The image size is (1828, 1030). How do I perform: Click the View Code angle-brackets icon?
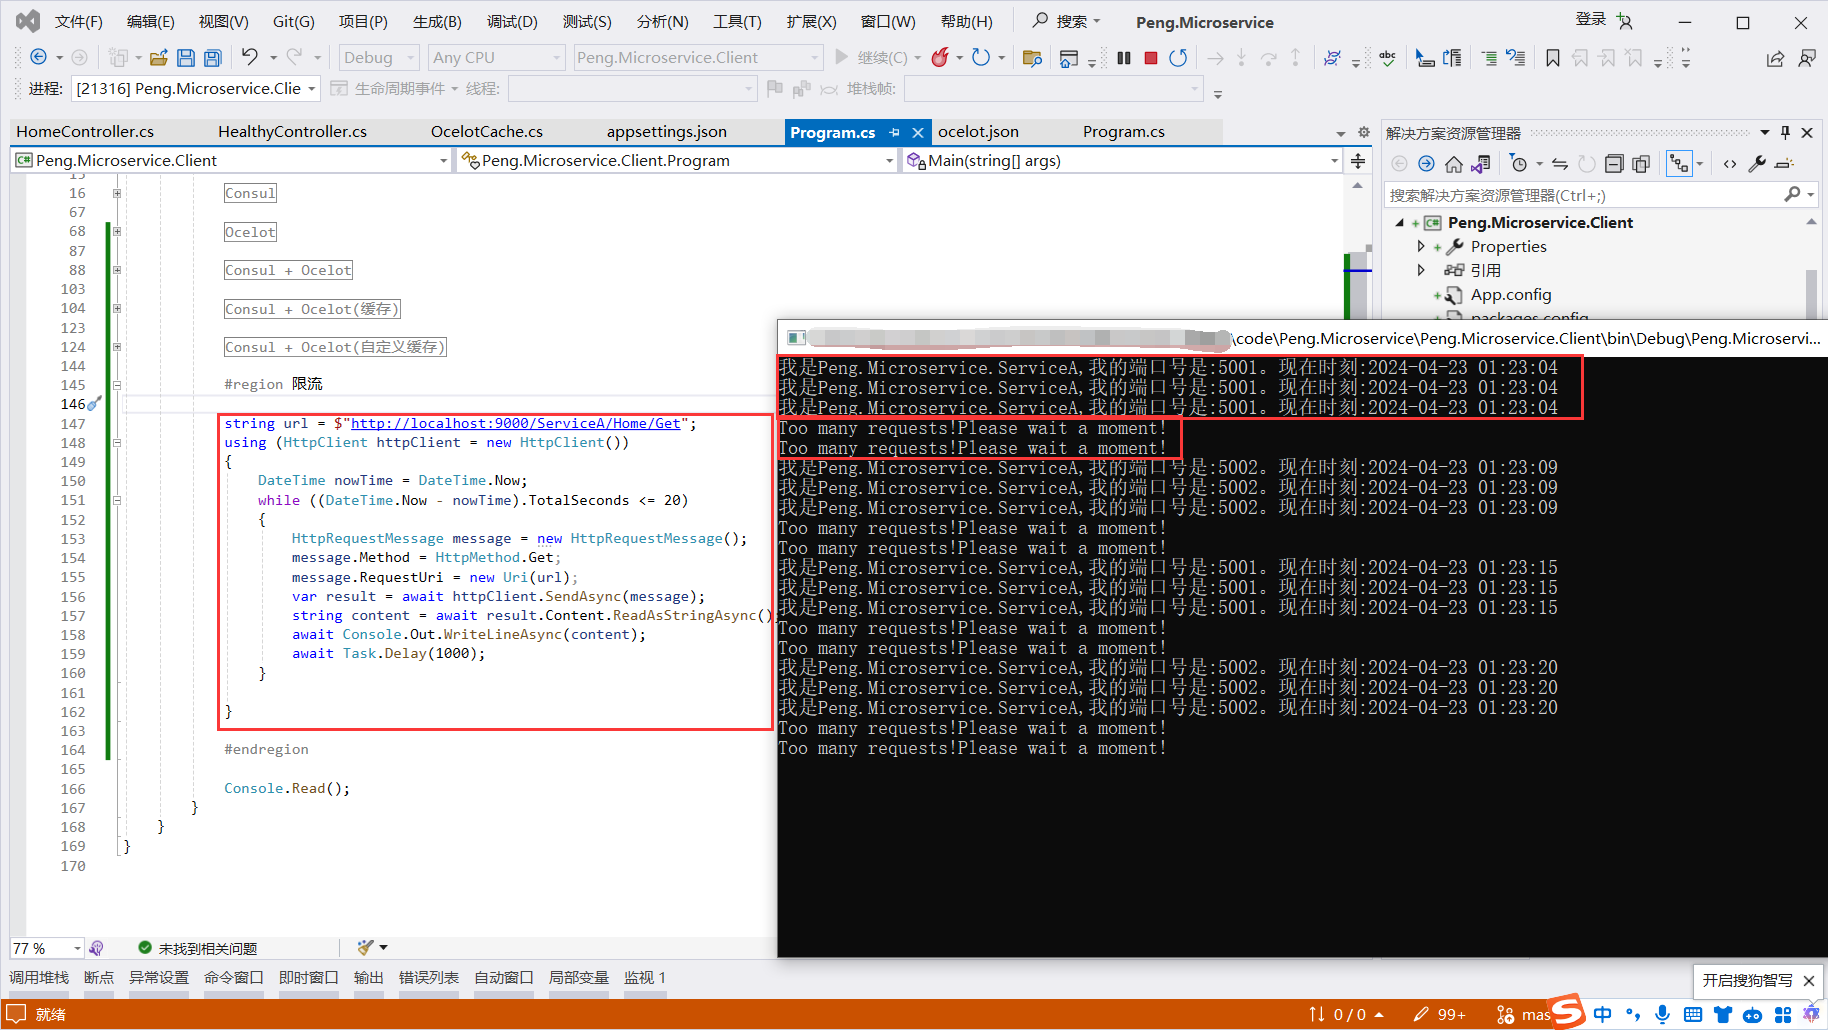(1730, 164)
